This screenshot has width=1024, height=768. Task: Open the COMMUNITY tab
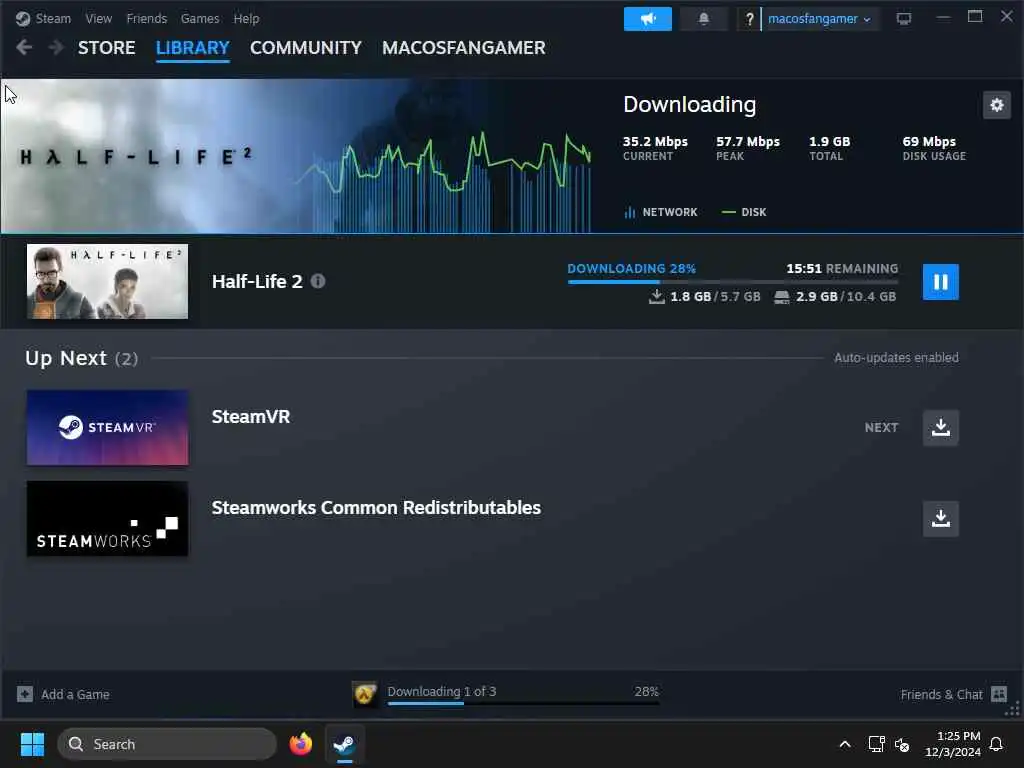[306, 48]
